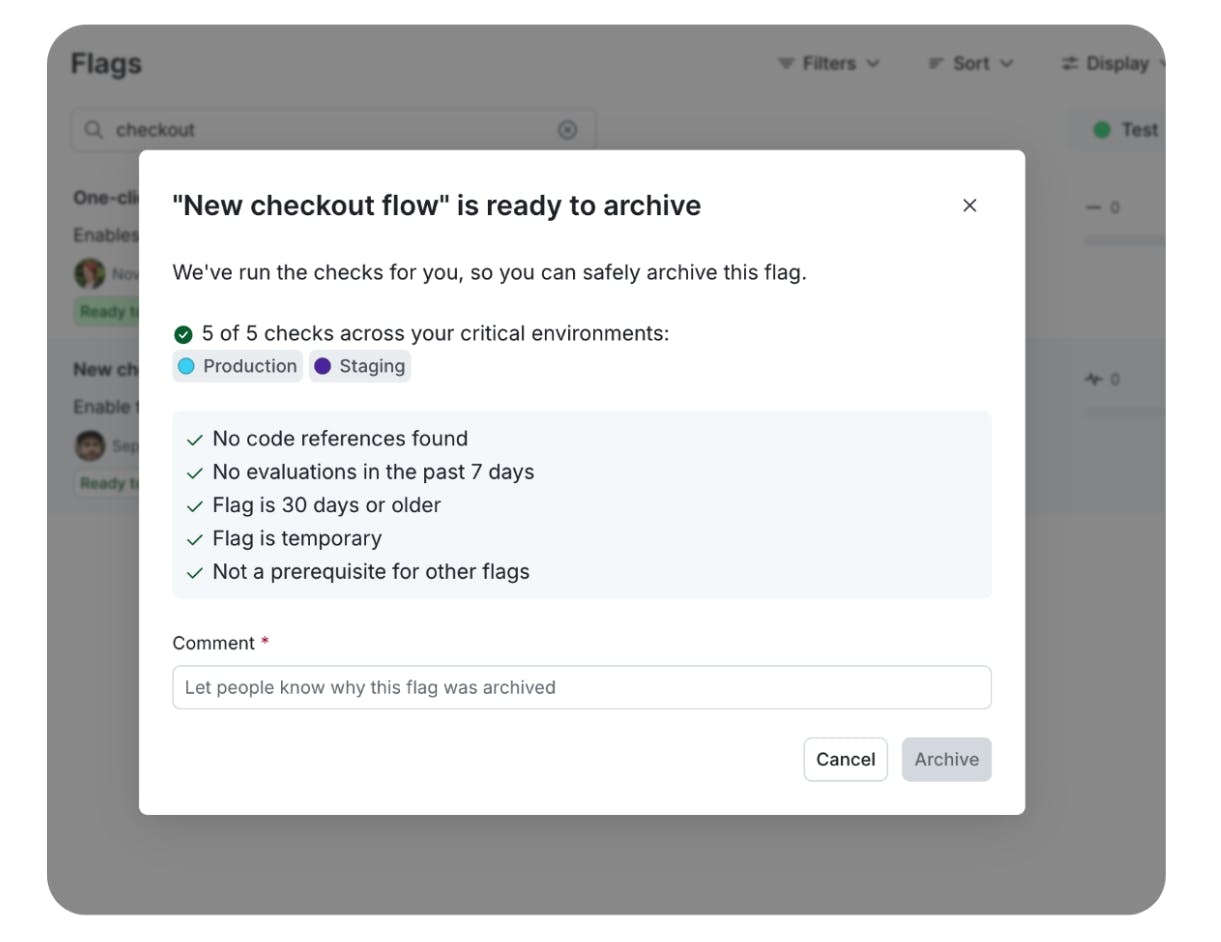Click the checkmark beside Not a prerequisite
The width and height of the screenshot is (1221, 942).
click(x=195, y=574)
